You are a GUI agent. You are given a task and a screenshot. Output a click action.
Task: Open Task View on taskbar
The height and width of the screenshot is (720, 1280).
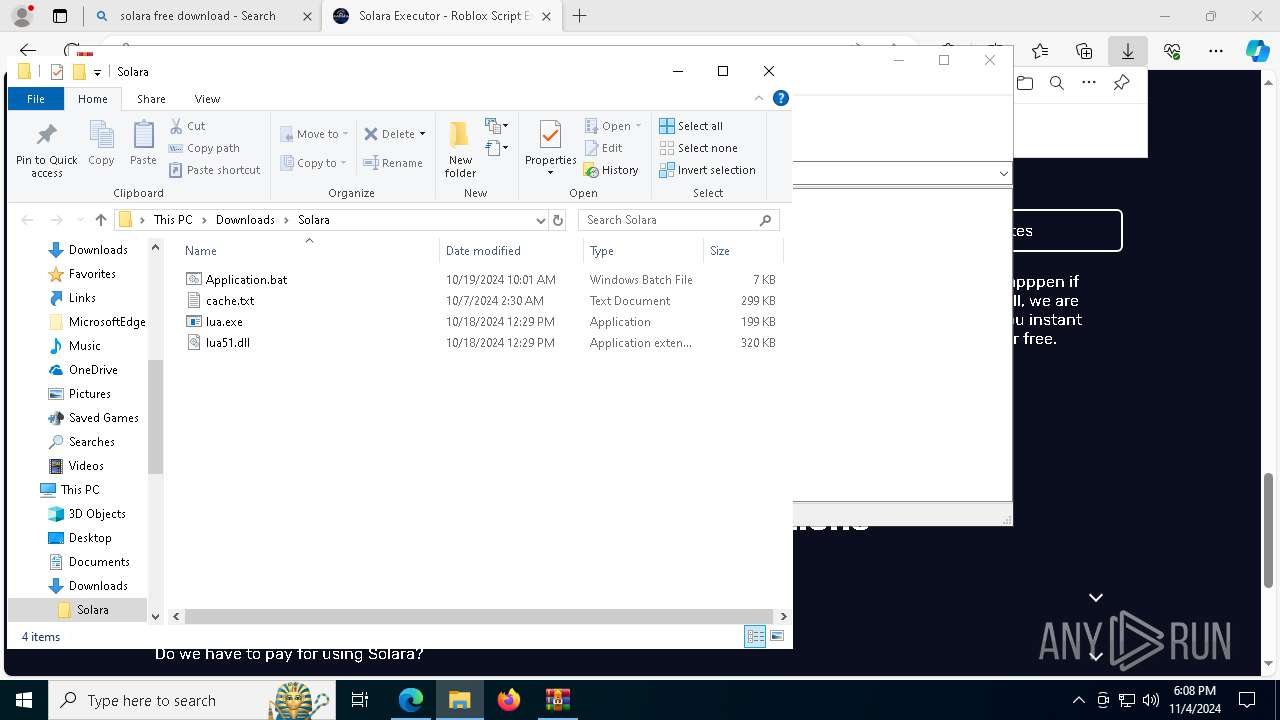(360, 700)
